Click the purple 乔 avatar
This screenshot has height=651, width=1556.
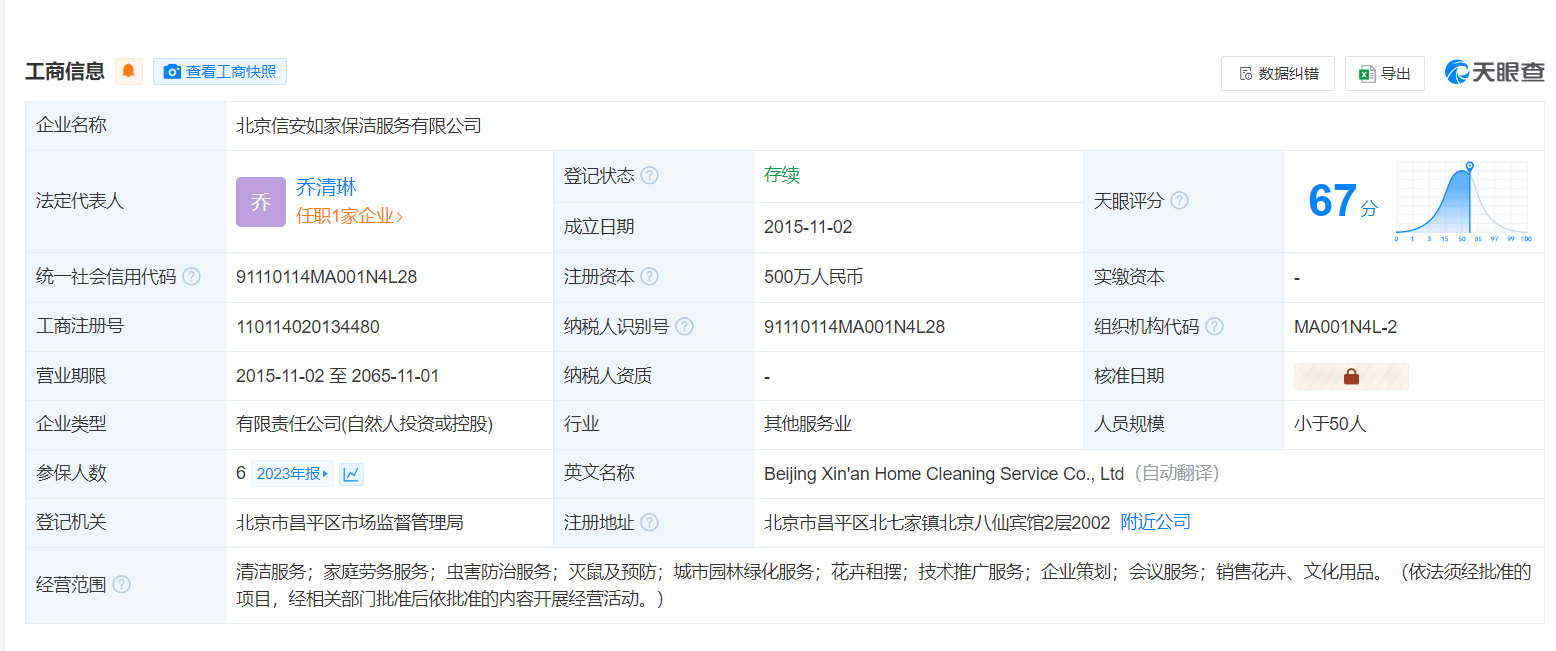pyautogui.click(x=261, y=202)
